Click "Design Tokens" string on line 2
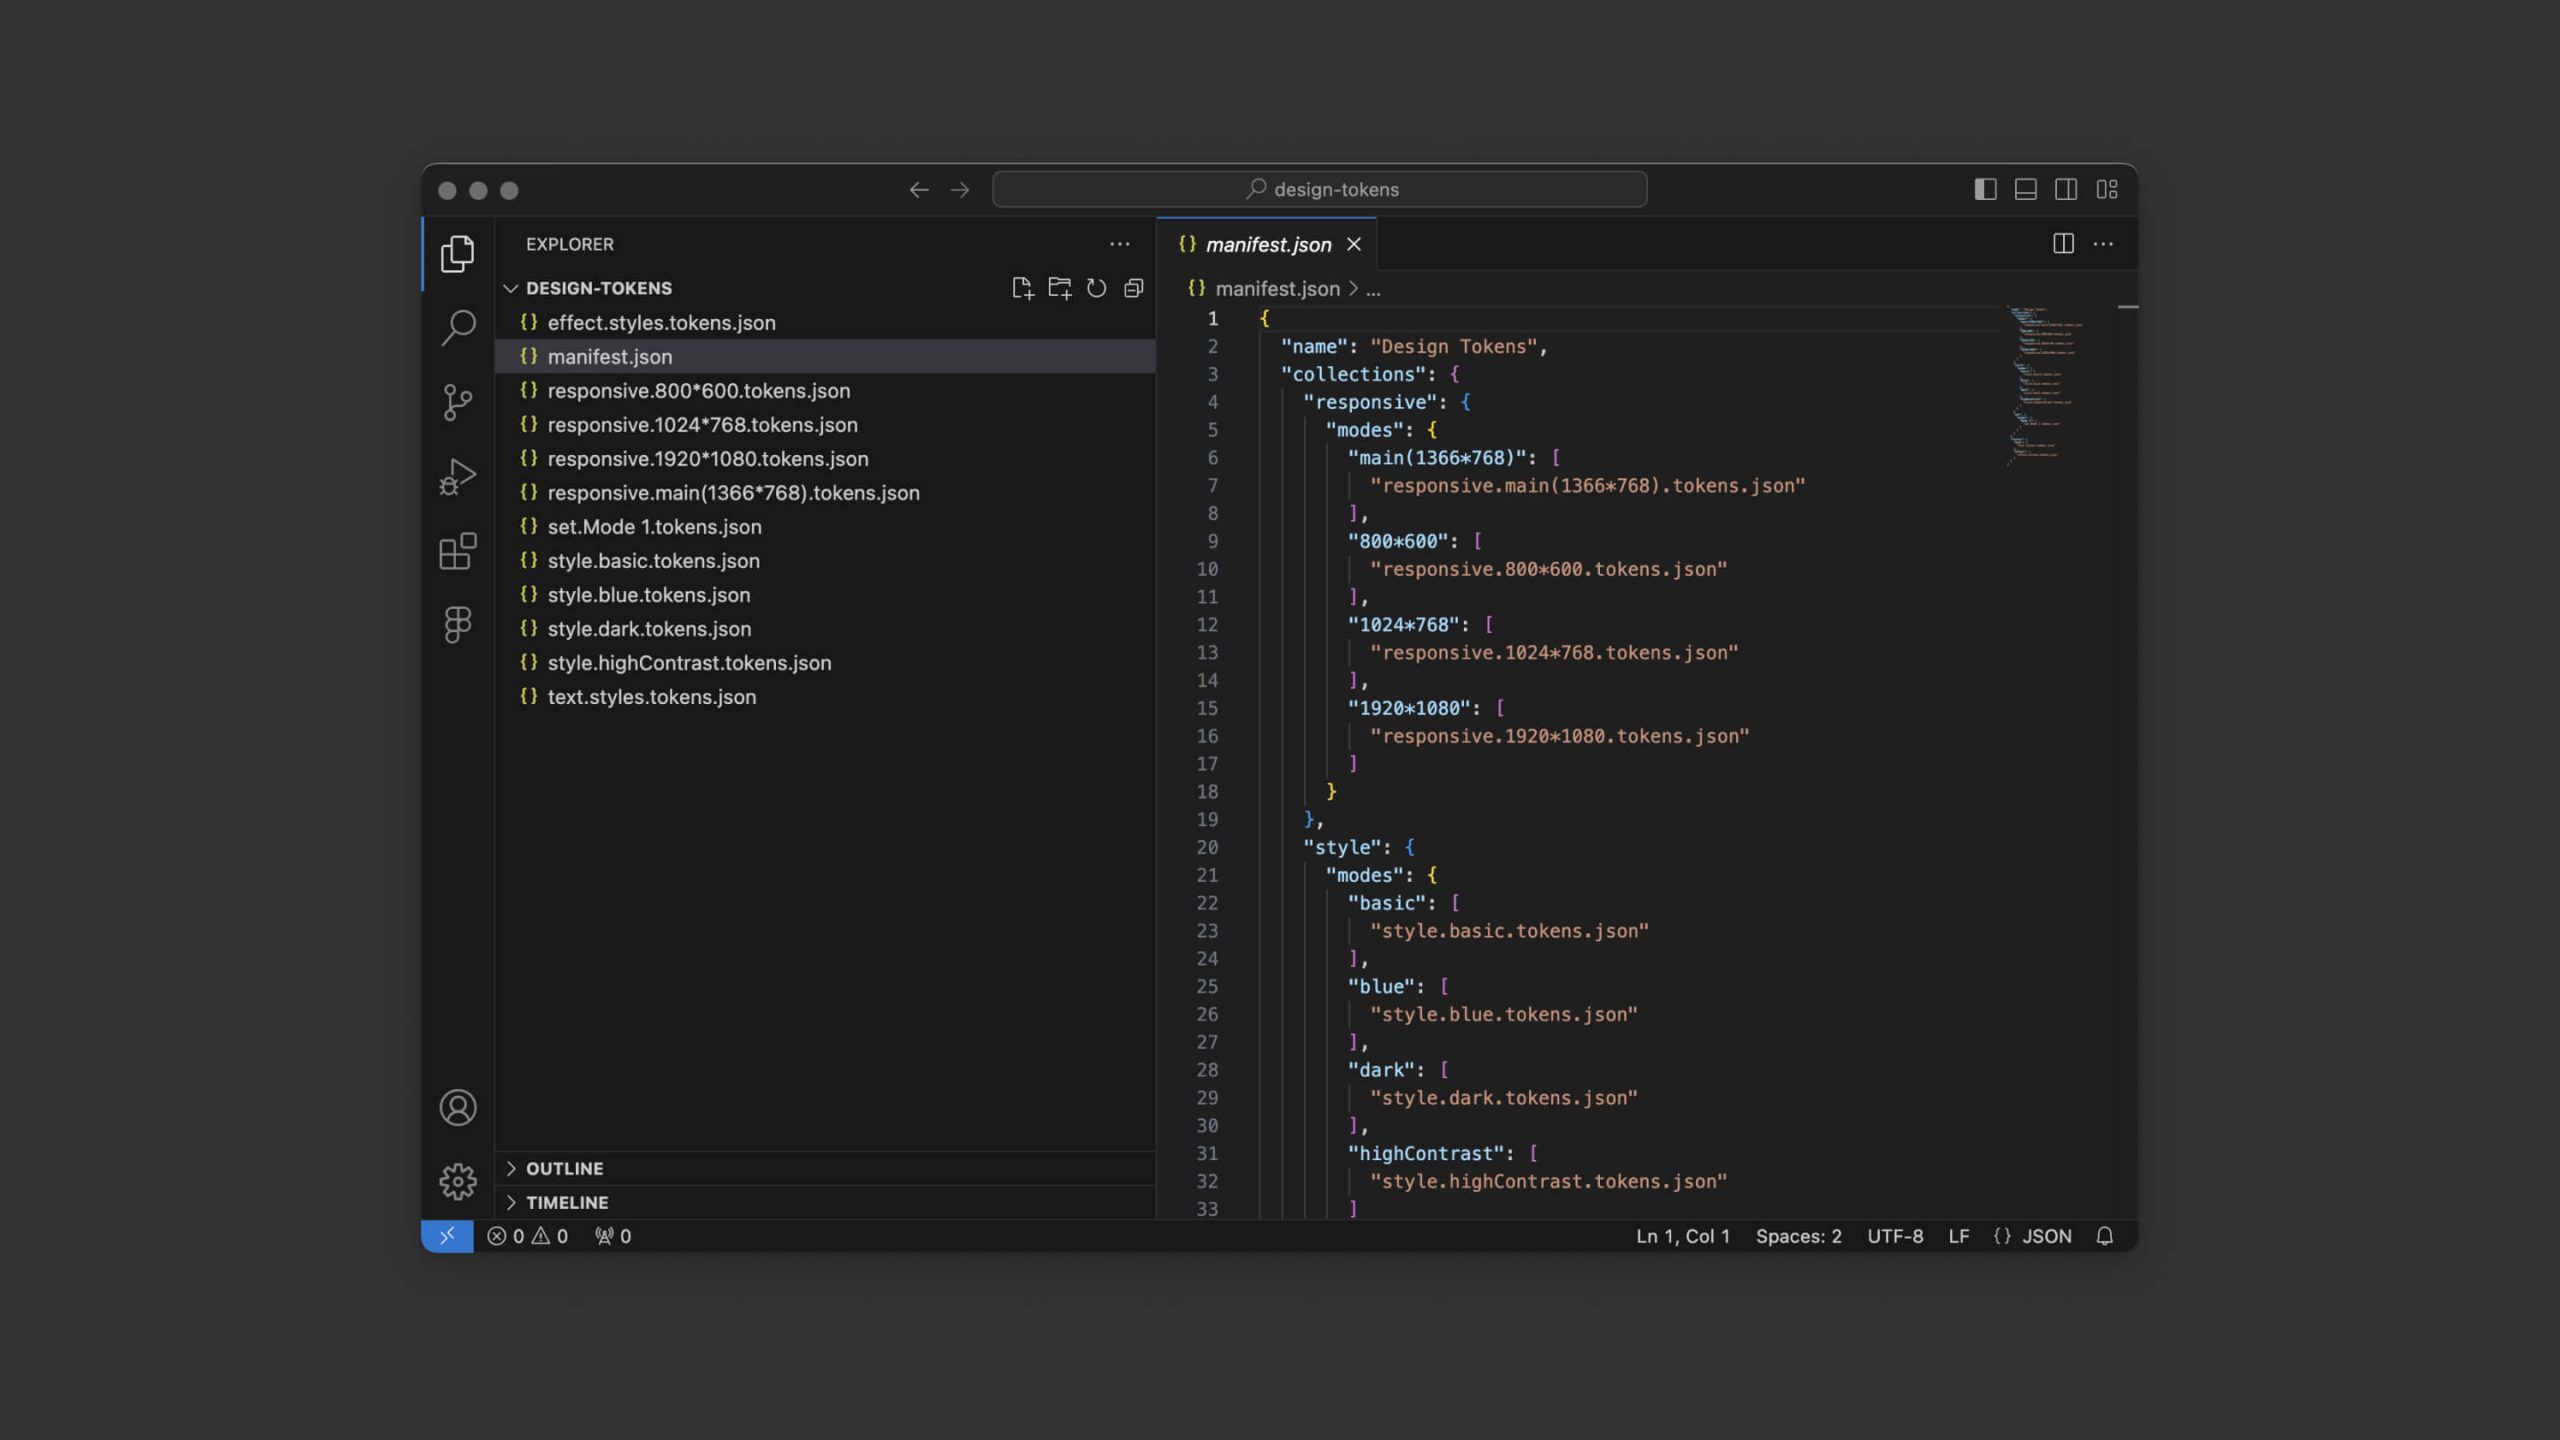Viewport: 2560px width, 1440px height. (x=1453, y=346)
